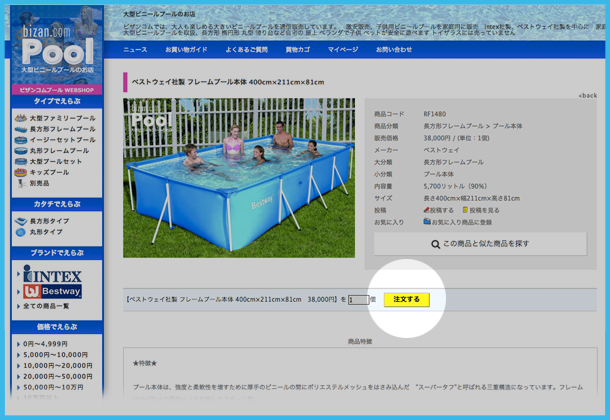Click the Bestway brand logo
The image size is (610, 420).
click(x=58, y=291)
